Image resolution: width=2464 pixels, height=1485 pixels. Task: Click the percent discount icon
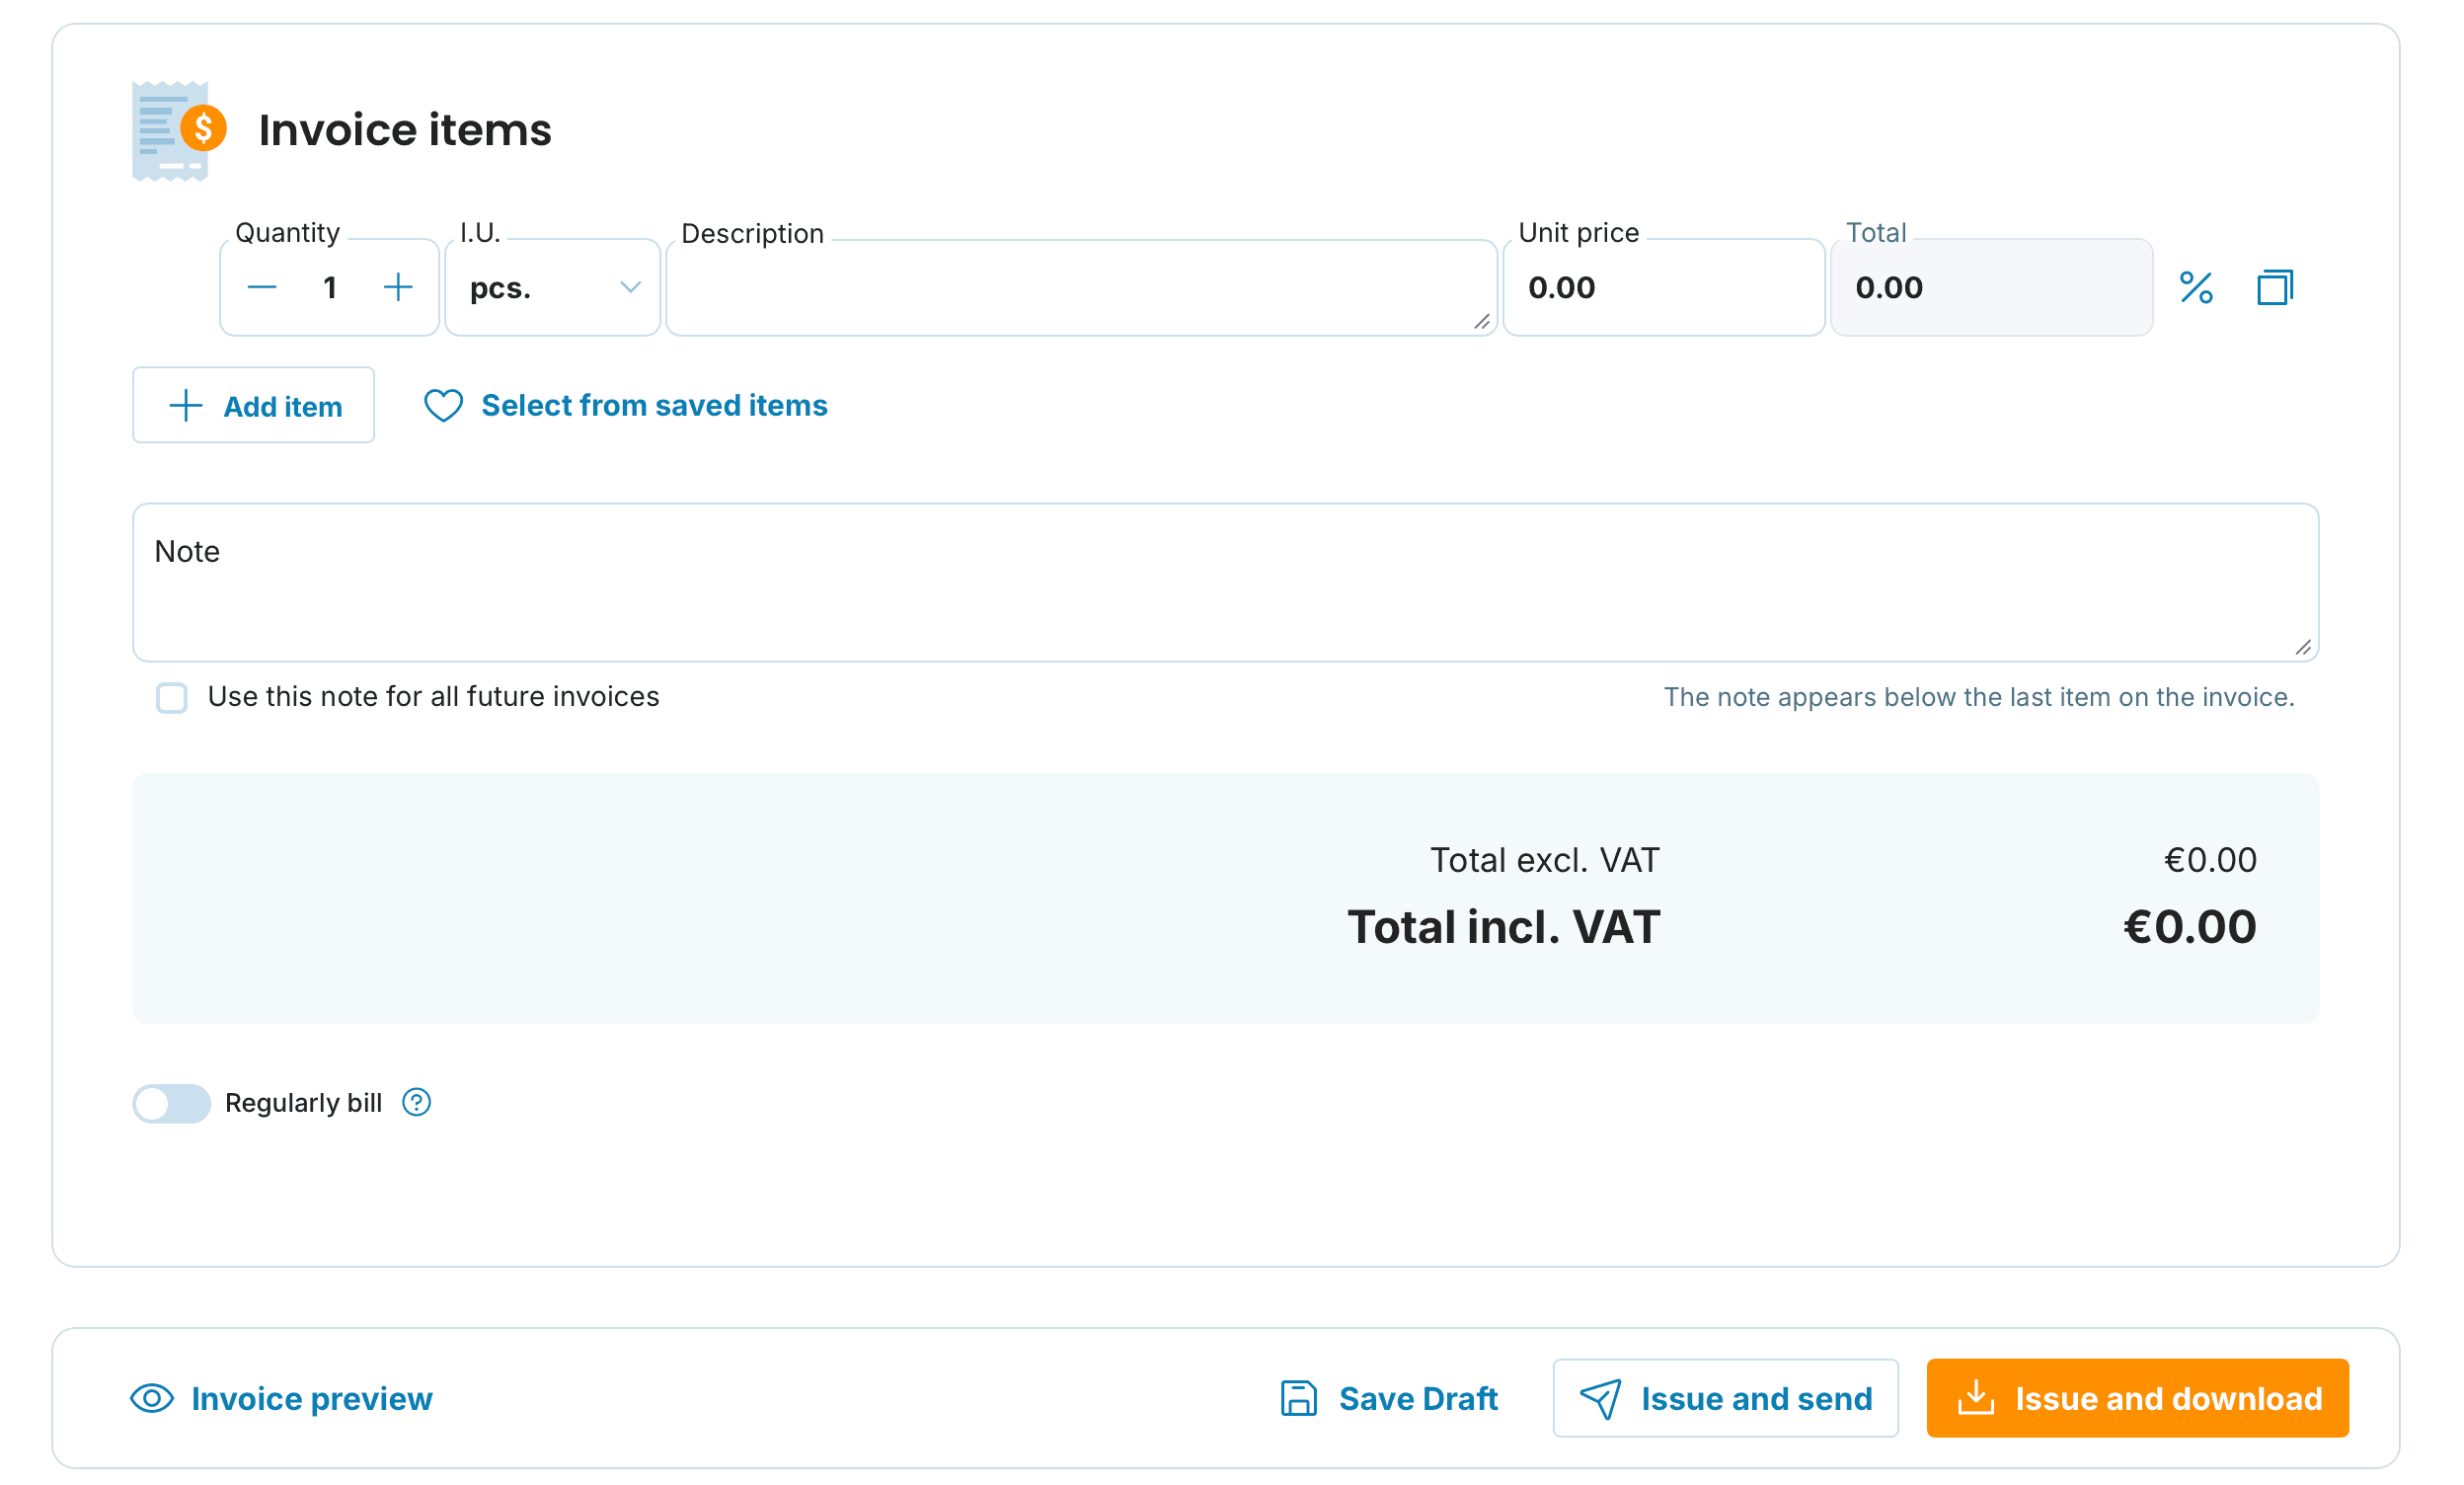2196,288
